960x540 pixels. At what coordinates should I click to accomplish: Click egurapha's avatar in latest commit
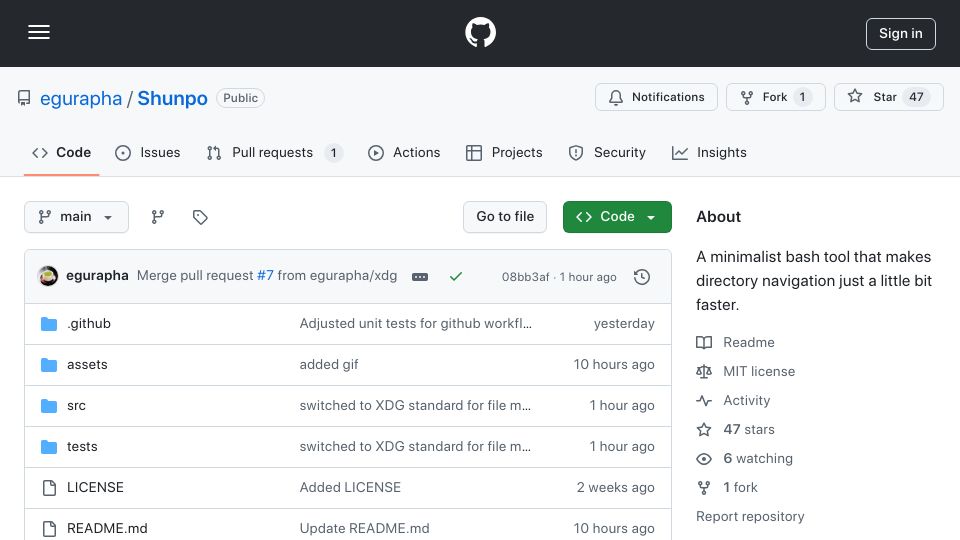[x=48, y=276]
